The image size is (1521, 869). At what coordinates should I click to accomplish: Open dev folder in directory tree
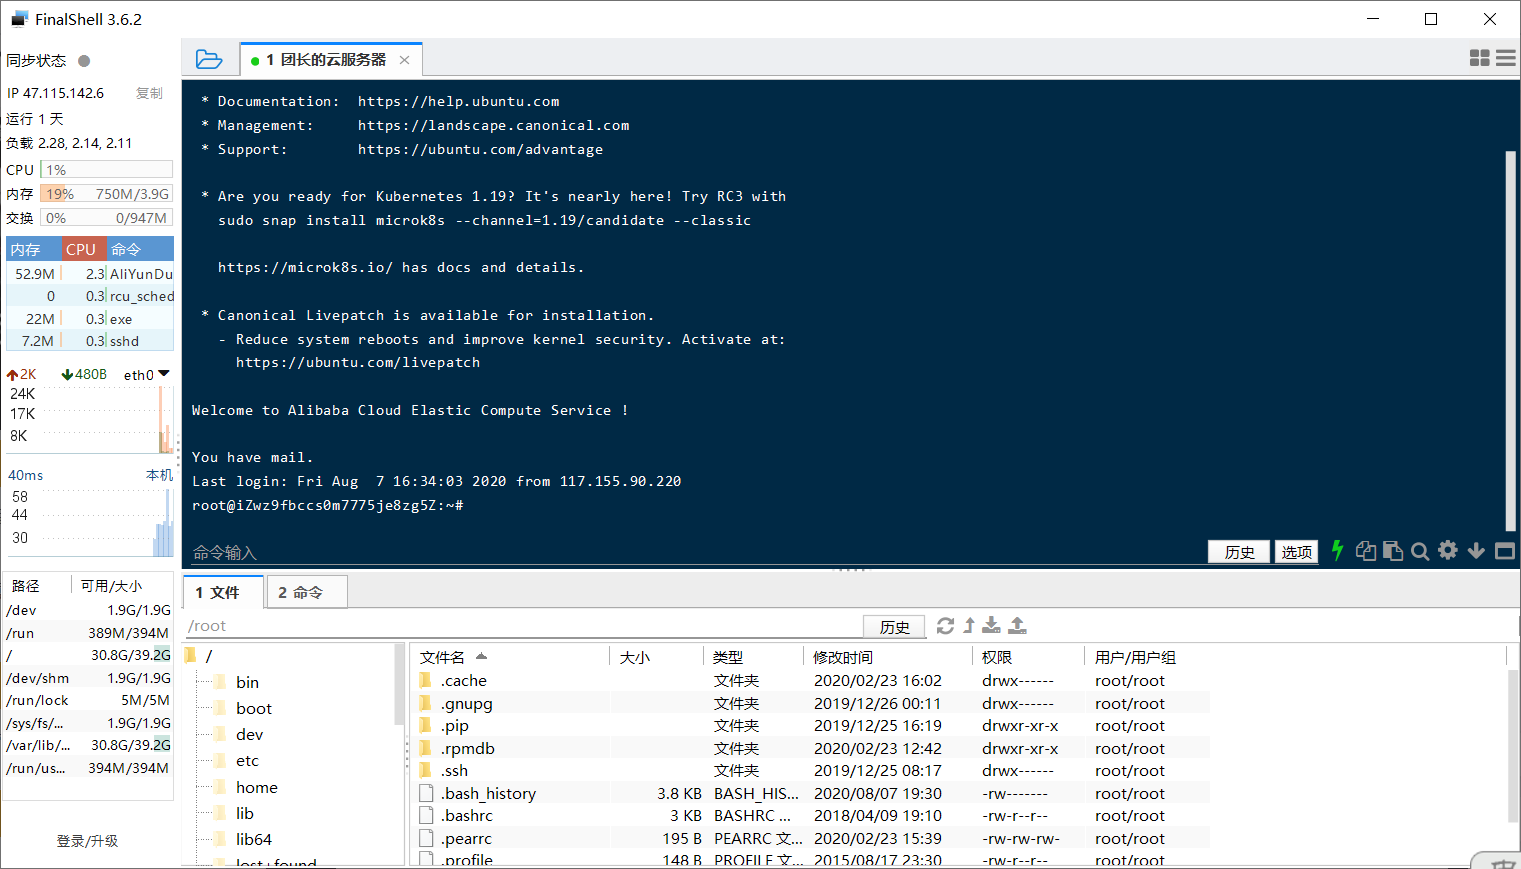click(249, 734)
